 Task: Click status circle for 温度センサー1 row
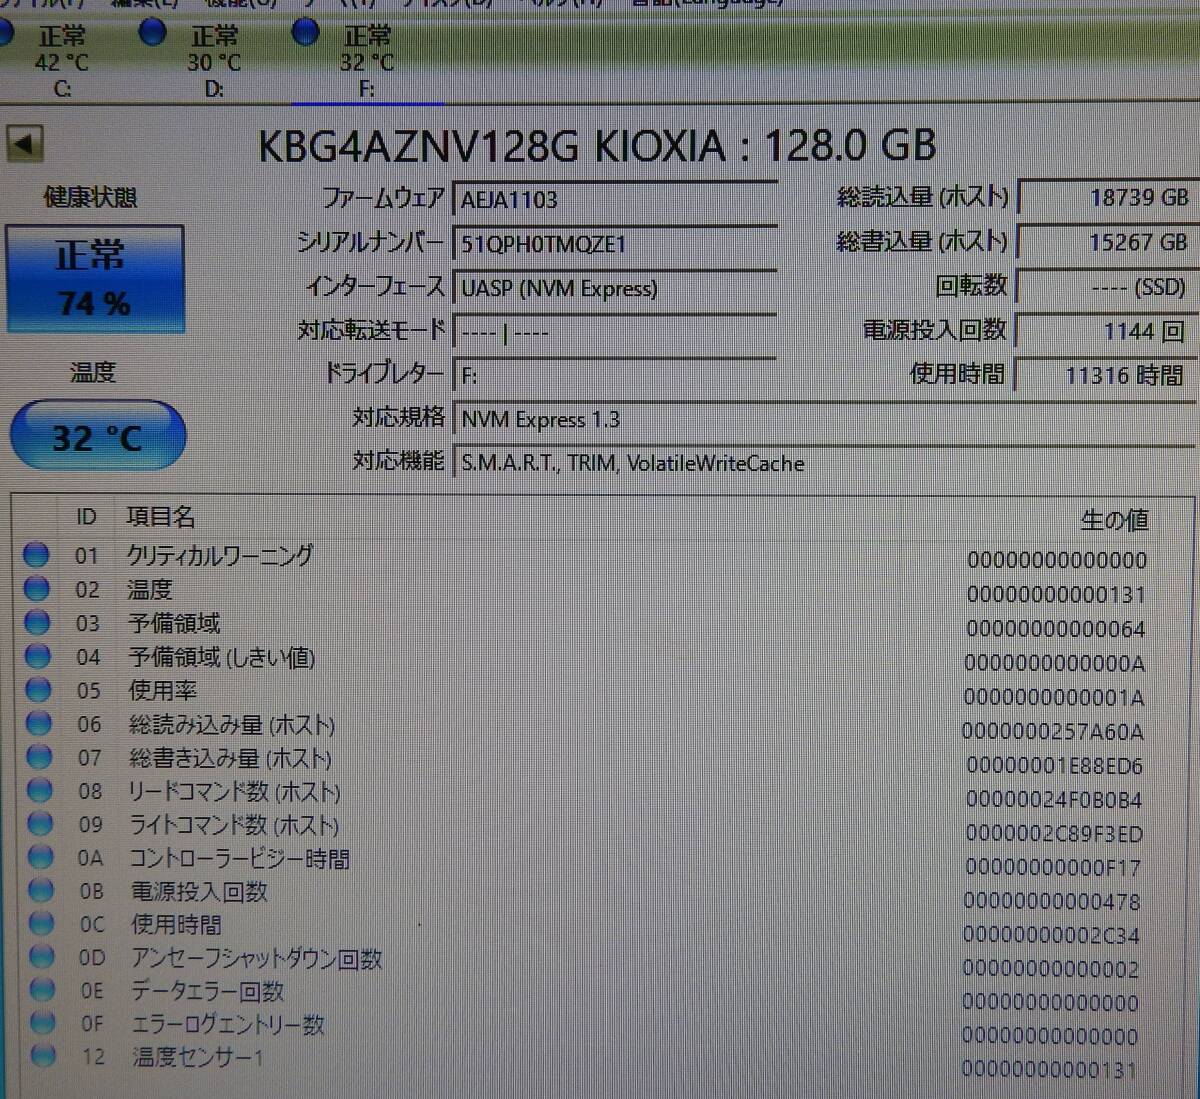point(44,1054)
